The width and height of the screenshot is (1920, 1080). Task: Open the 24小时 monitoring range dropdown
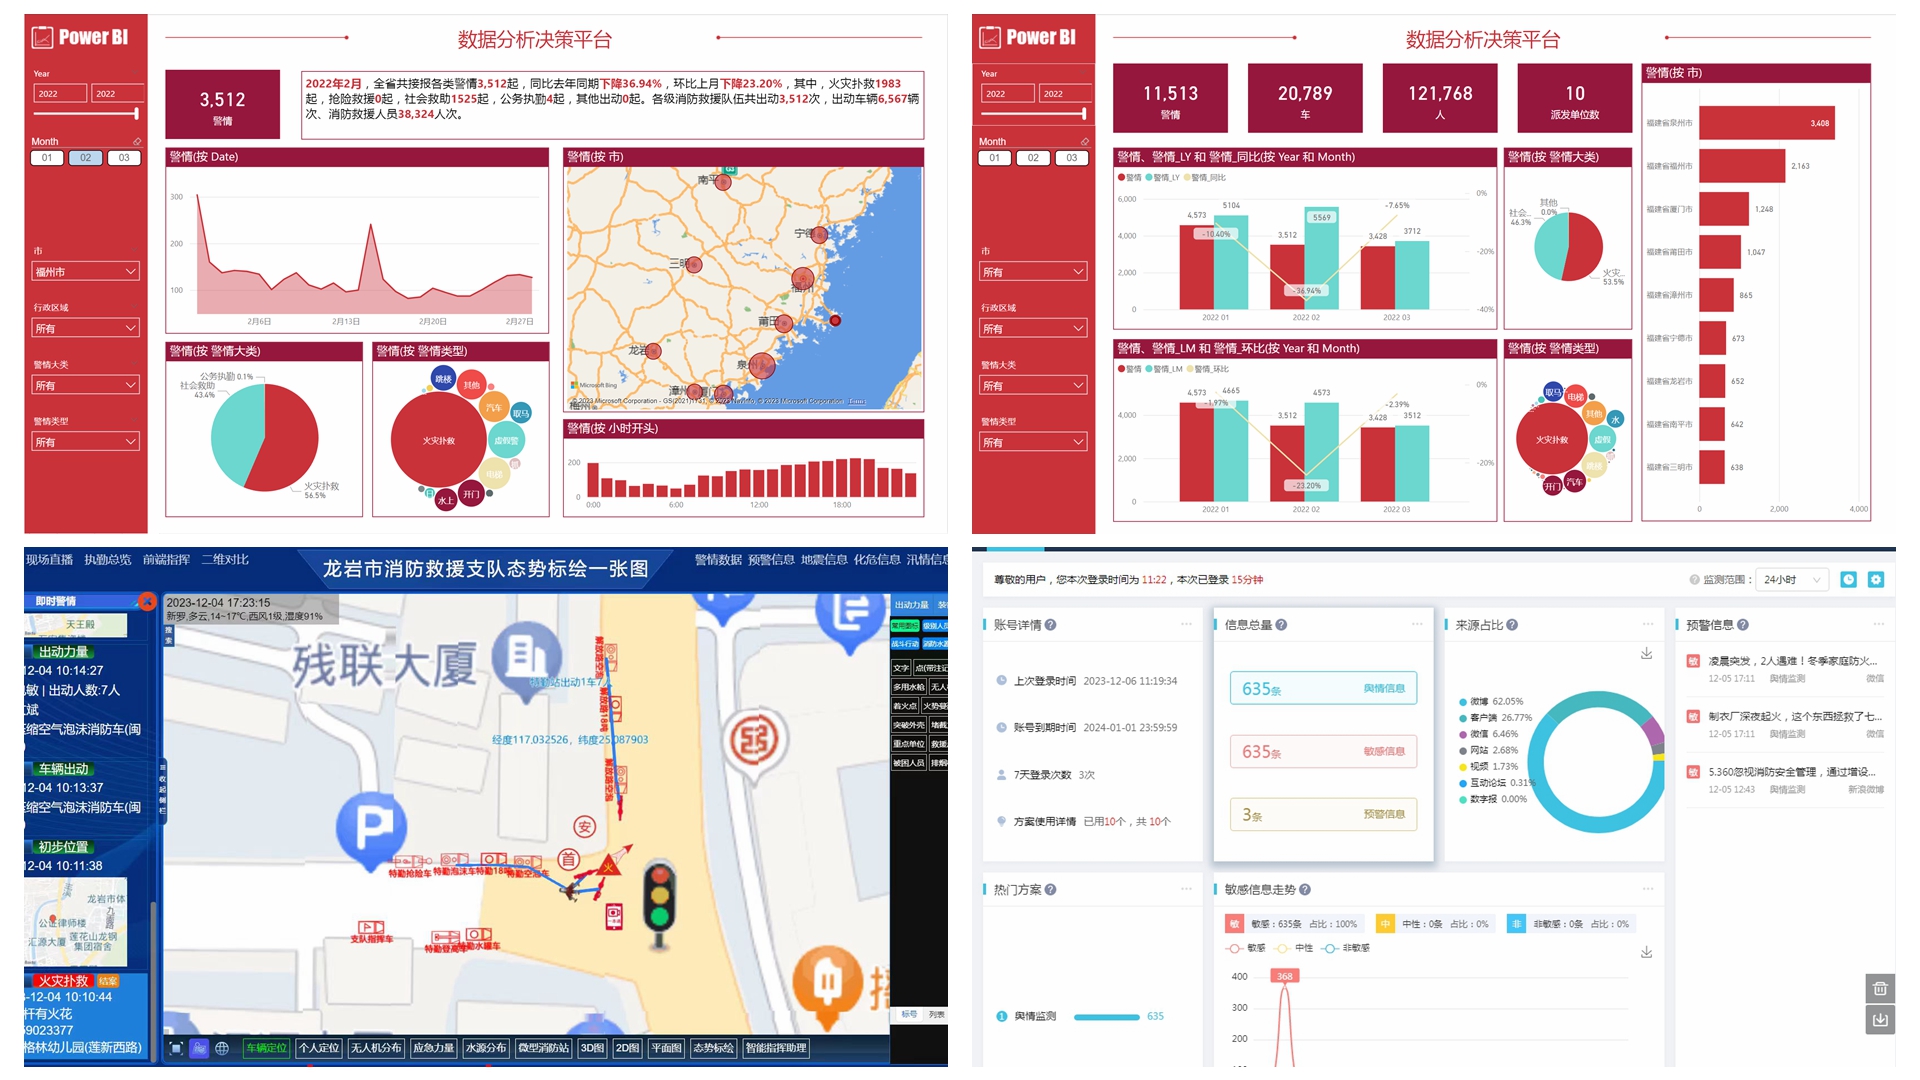point(1793,580)
